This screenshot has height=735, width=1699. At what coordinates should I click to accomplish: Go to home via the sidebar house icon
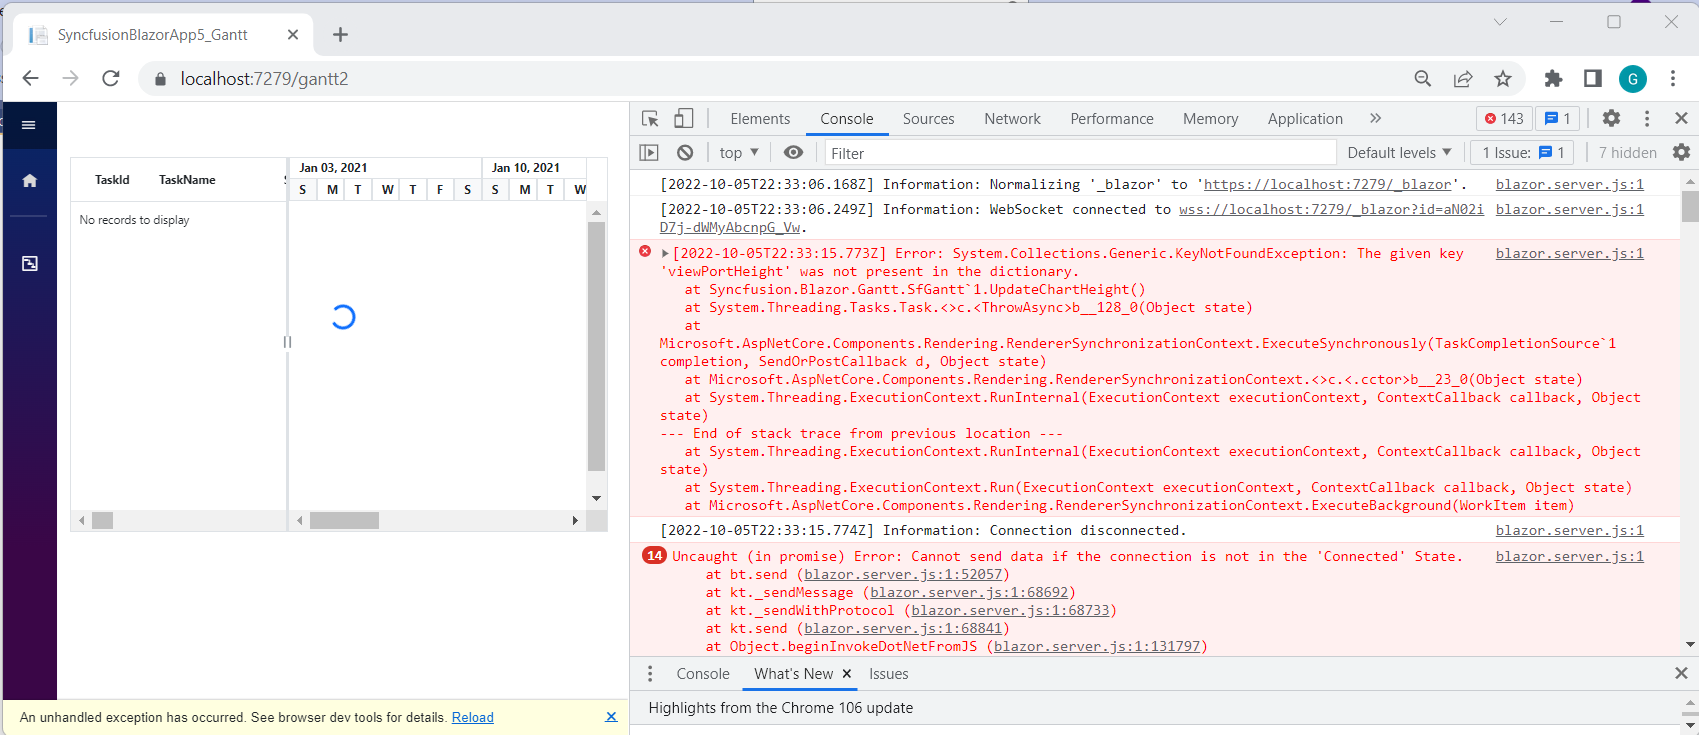tap(30, 181)
